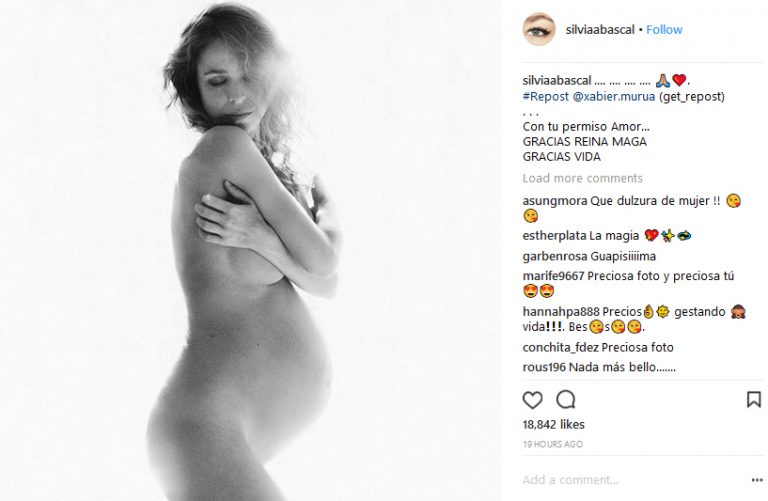This screenshot has width=768, height=501.
Task: Open the three-dot more options menu
Action: 757,480
